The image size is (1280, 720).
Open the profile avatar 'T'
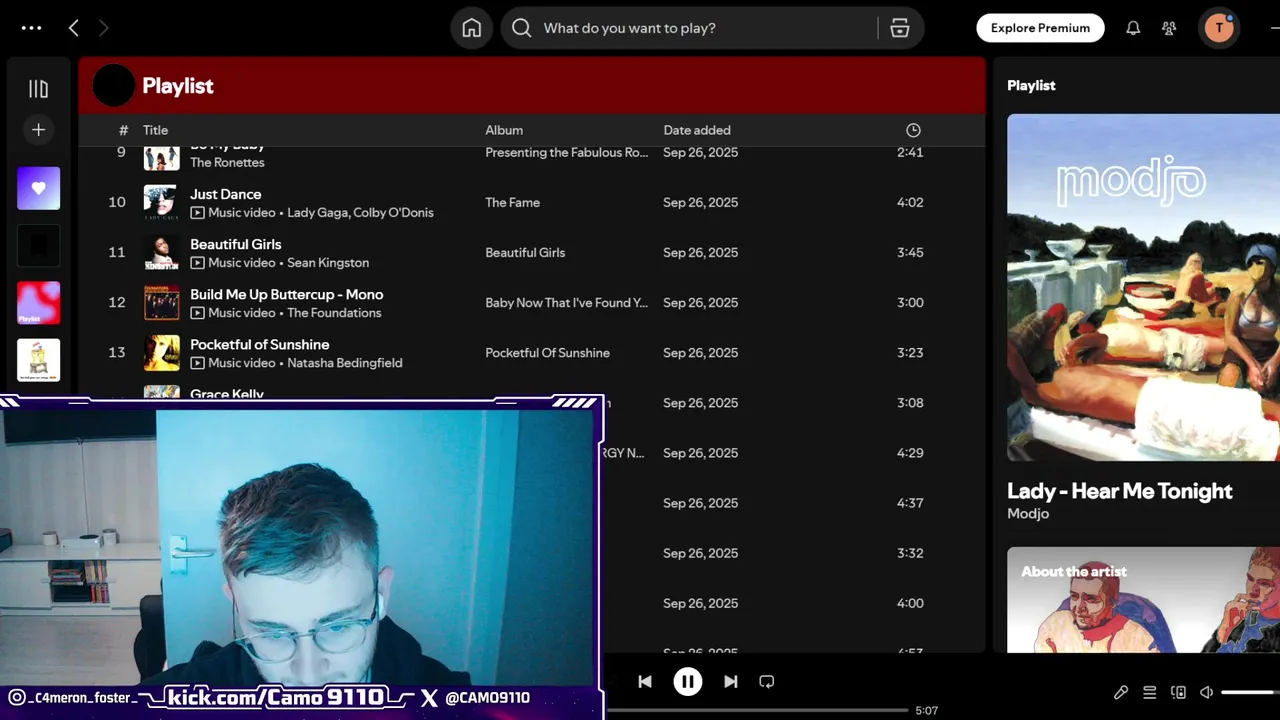pyautogui.click(x=1219, y=28)
